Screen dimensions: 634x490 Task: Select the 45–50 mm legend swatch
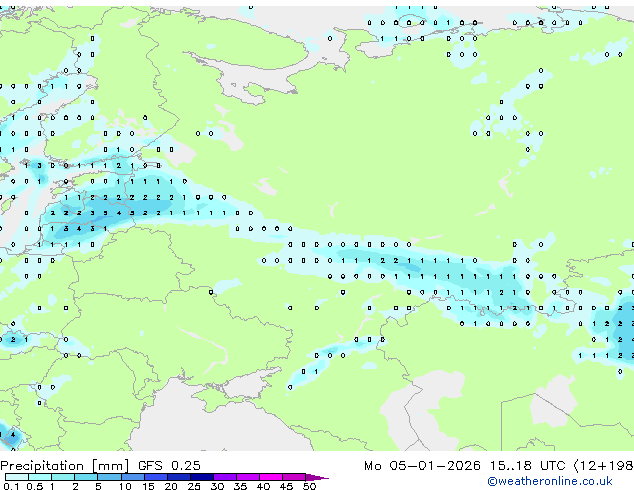click(294, 477)
